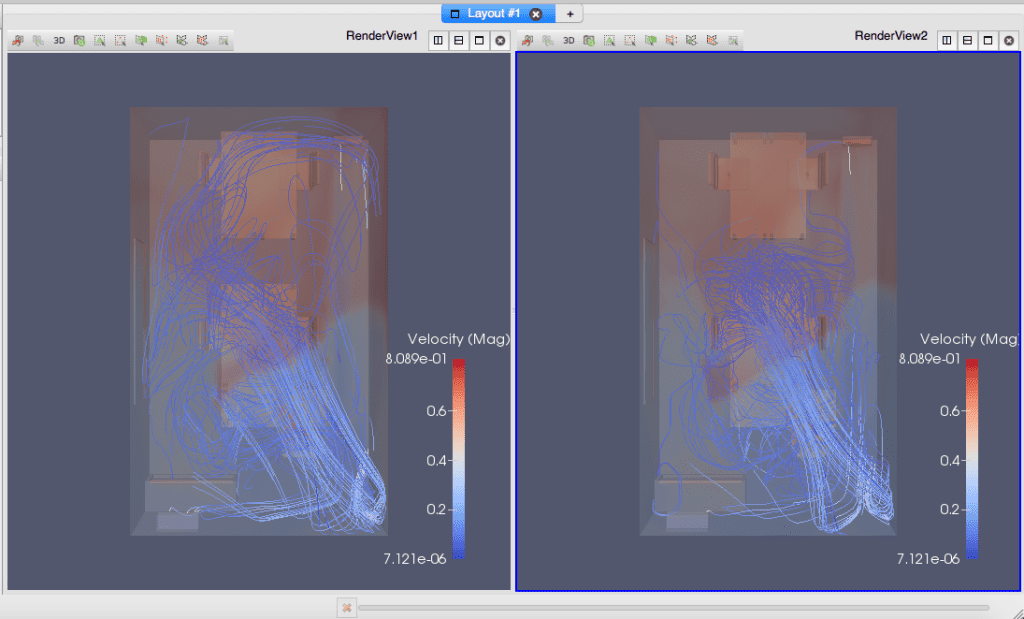The image size is (1024, 619).
Task: Select the Select Points On icon in RenderView1
Action: [x=120, y=40]
